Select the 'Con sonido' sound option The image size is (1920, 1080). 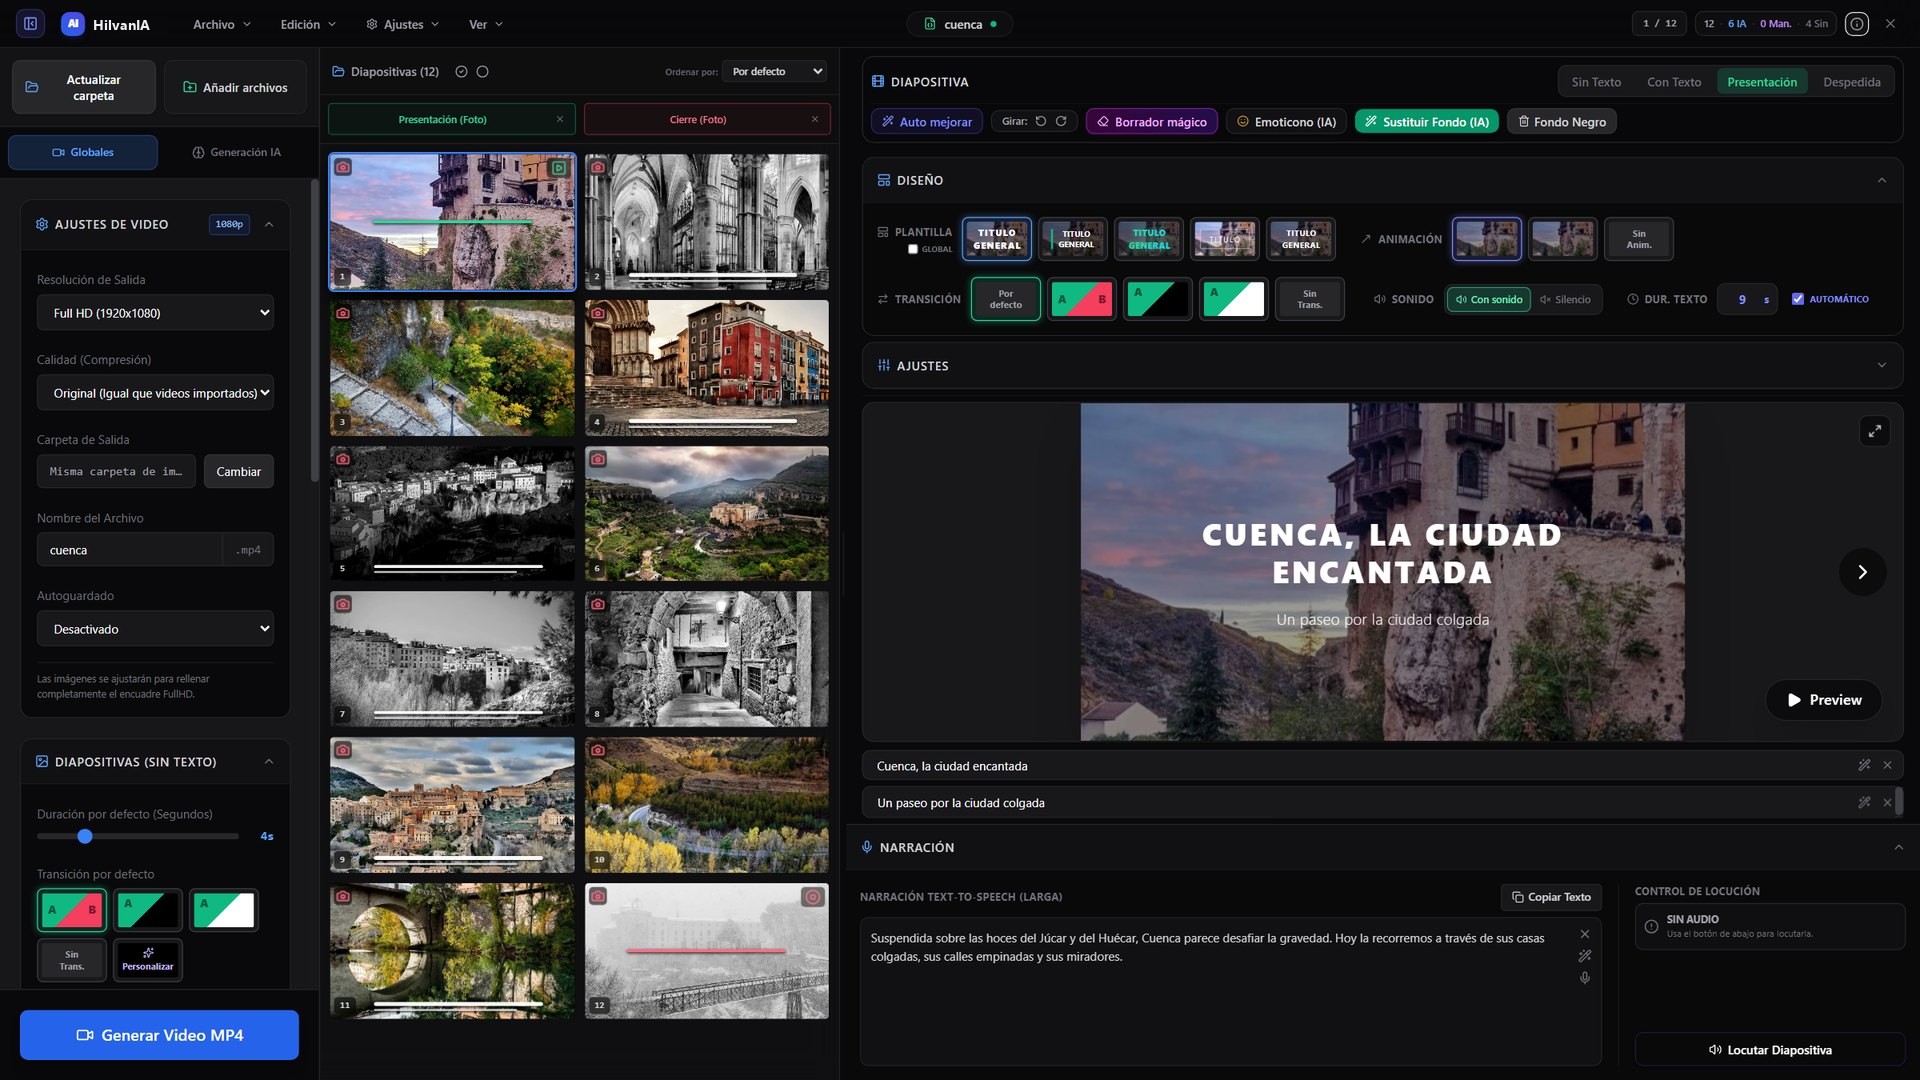coord(1488,299)
